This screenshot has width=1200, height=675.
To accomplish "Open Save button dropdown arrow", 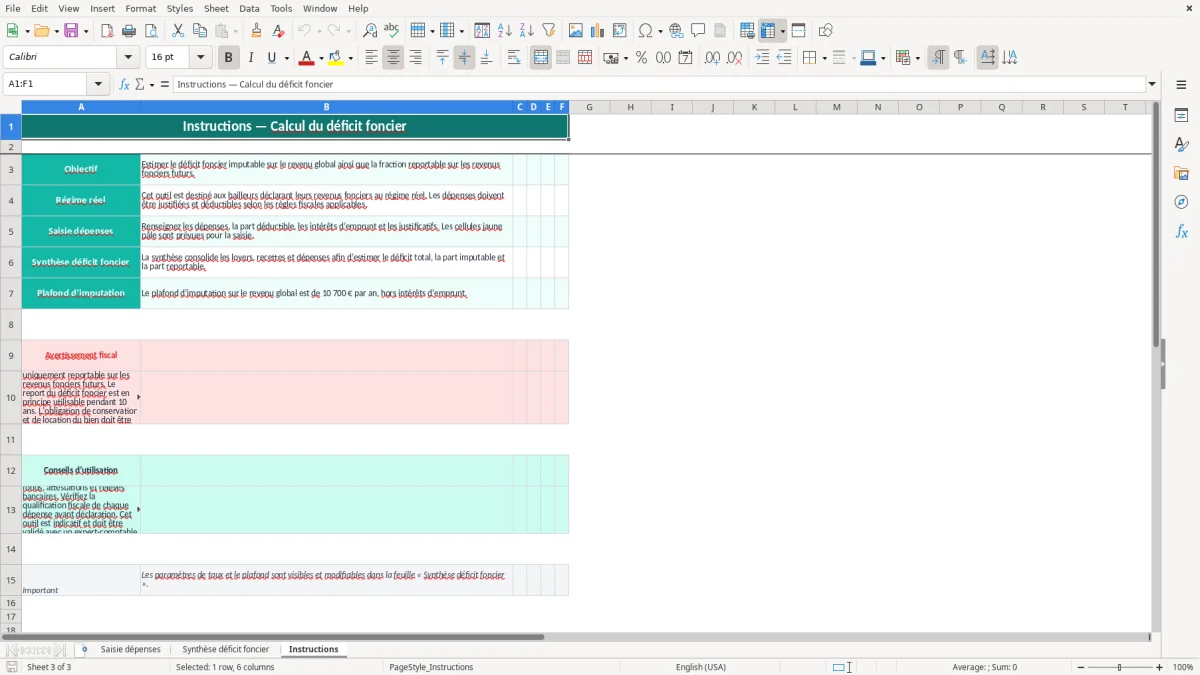I will coord(85,31).
